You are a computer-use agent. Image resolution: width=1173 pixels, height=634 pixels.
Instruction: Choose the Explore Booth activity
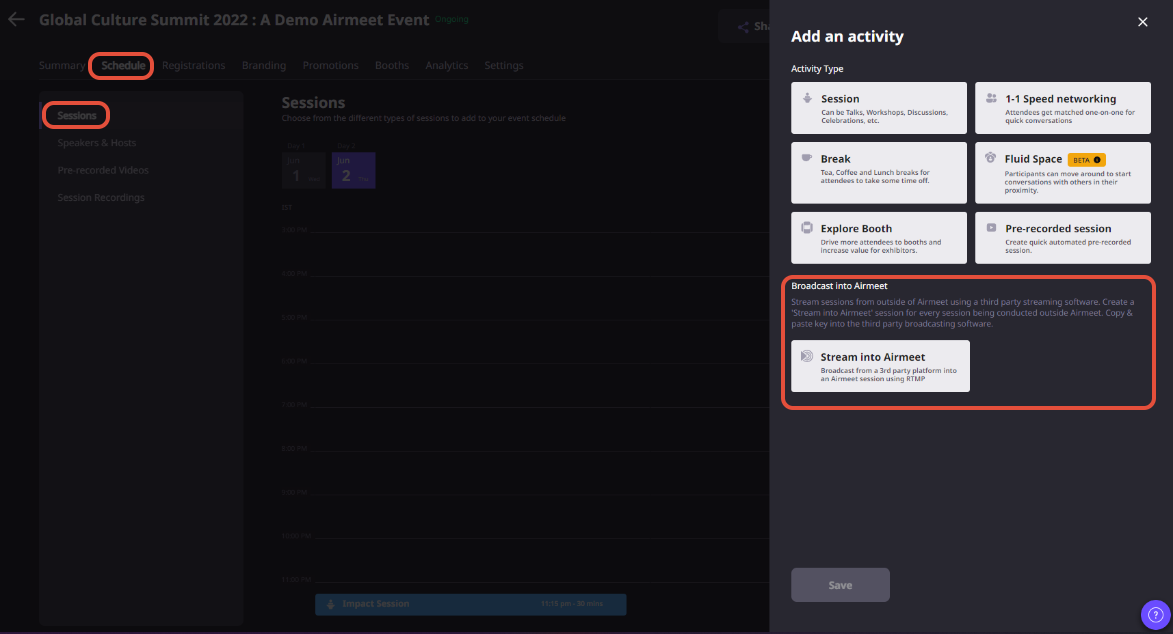pyautogui.click(x=879, y=238)
